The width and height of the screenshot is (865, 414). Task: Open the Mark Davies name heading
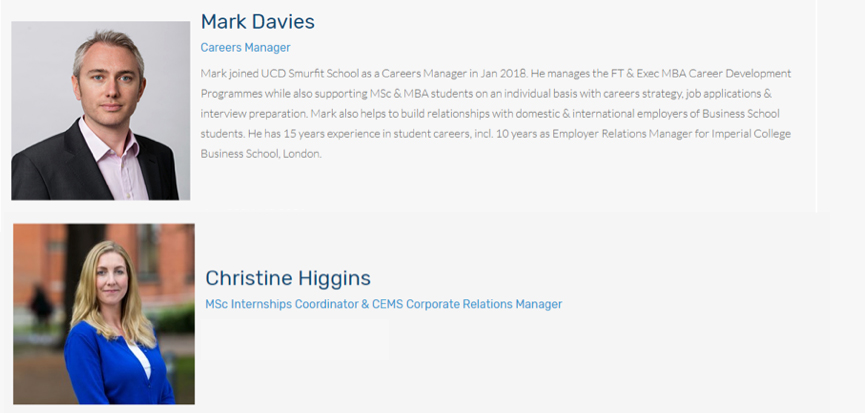point(257,21)
